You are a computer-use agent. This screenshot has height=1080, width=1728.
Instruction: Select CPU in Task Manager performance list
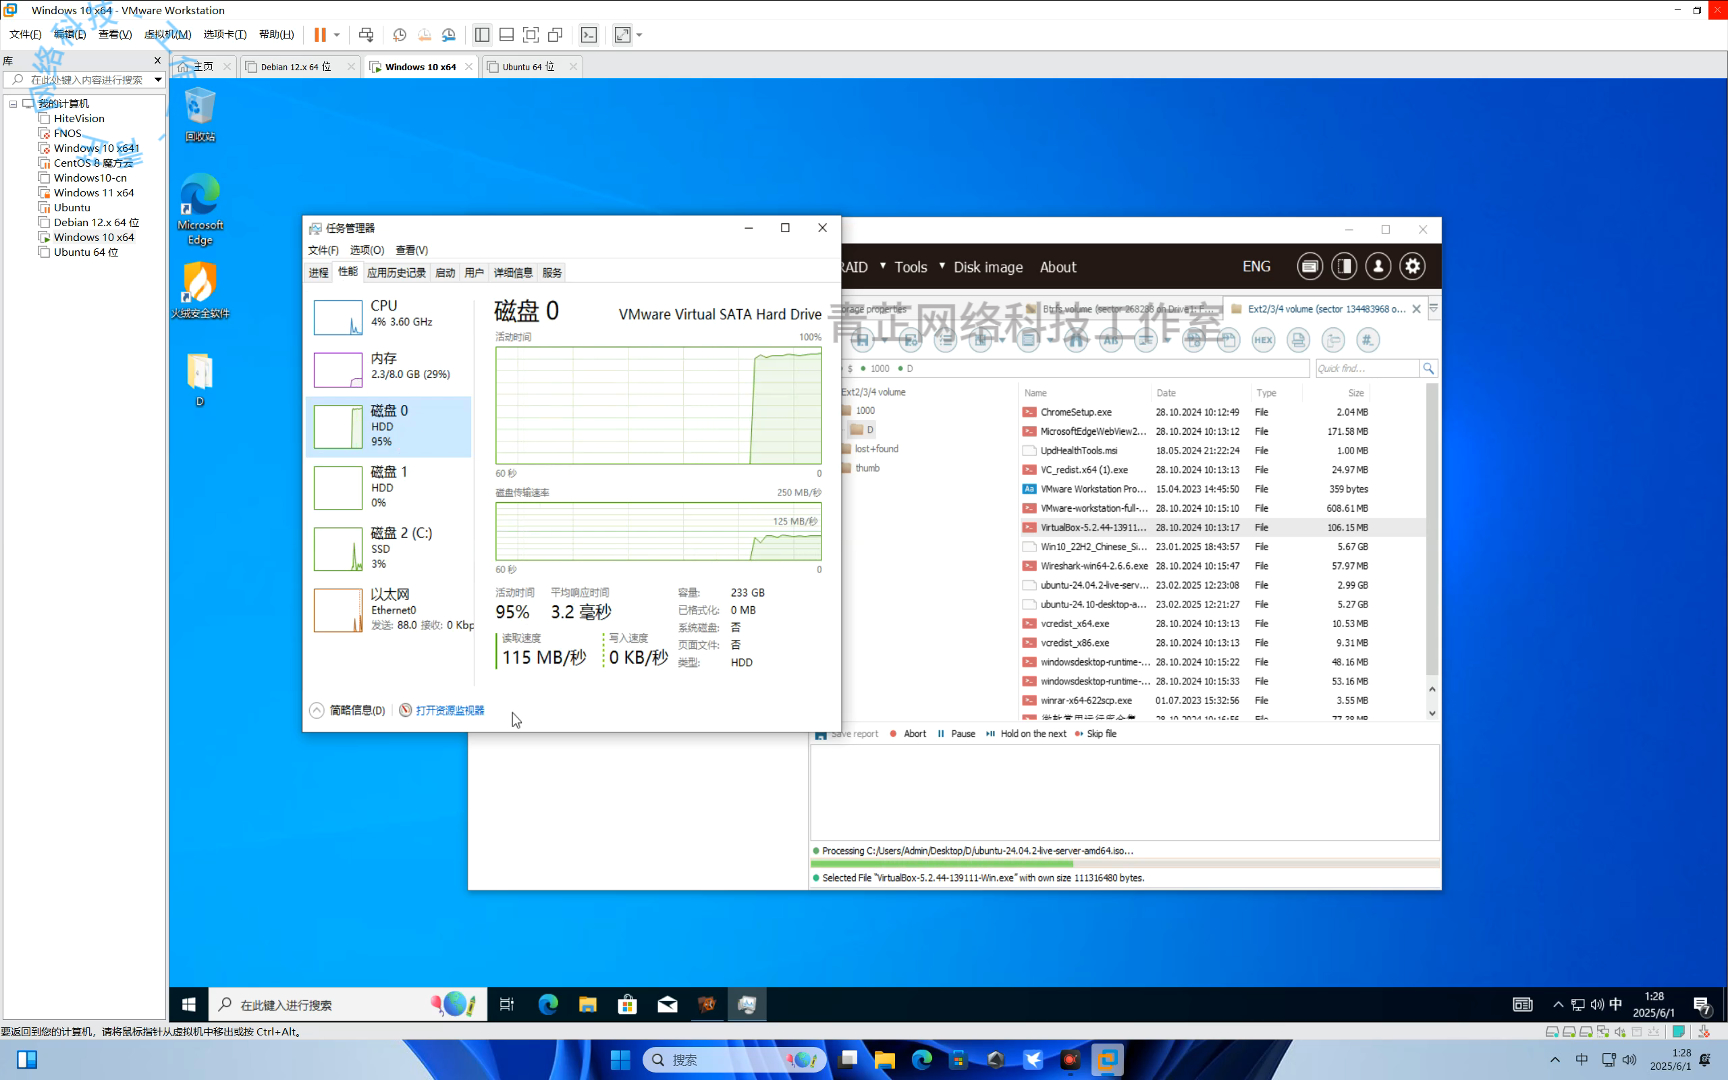(x=389, y=317)
